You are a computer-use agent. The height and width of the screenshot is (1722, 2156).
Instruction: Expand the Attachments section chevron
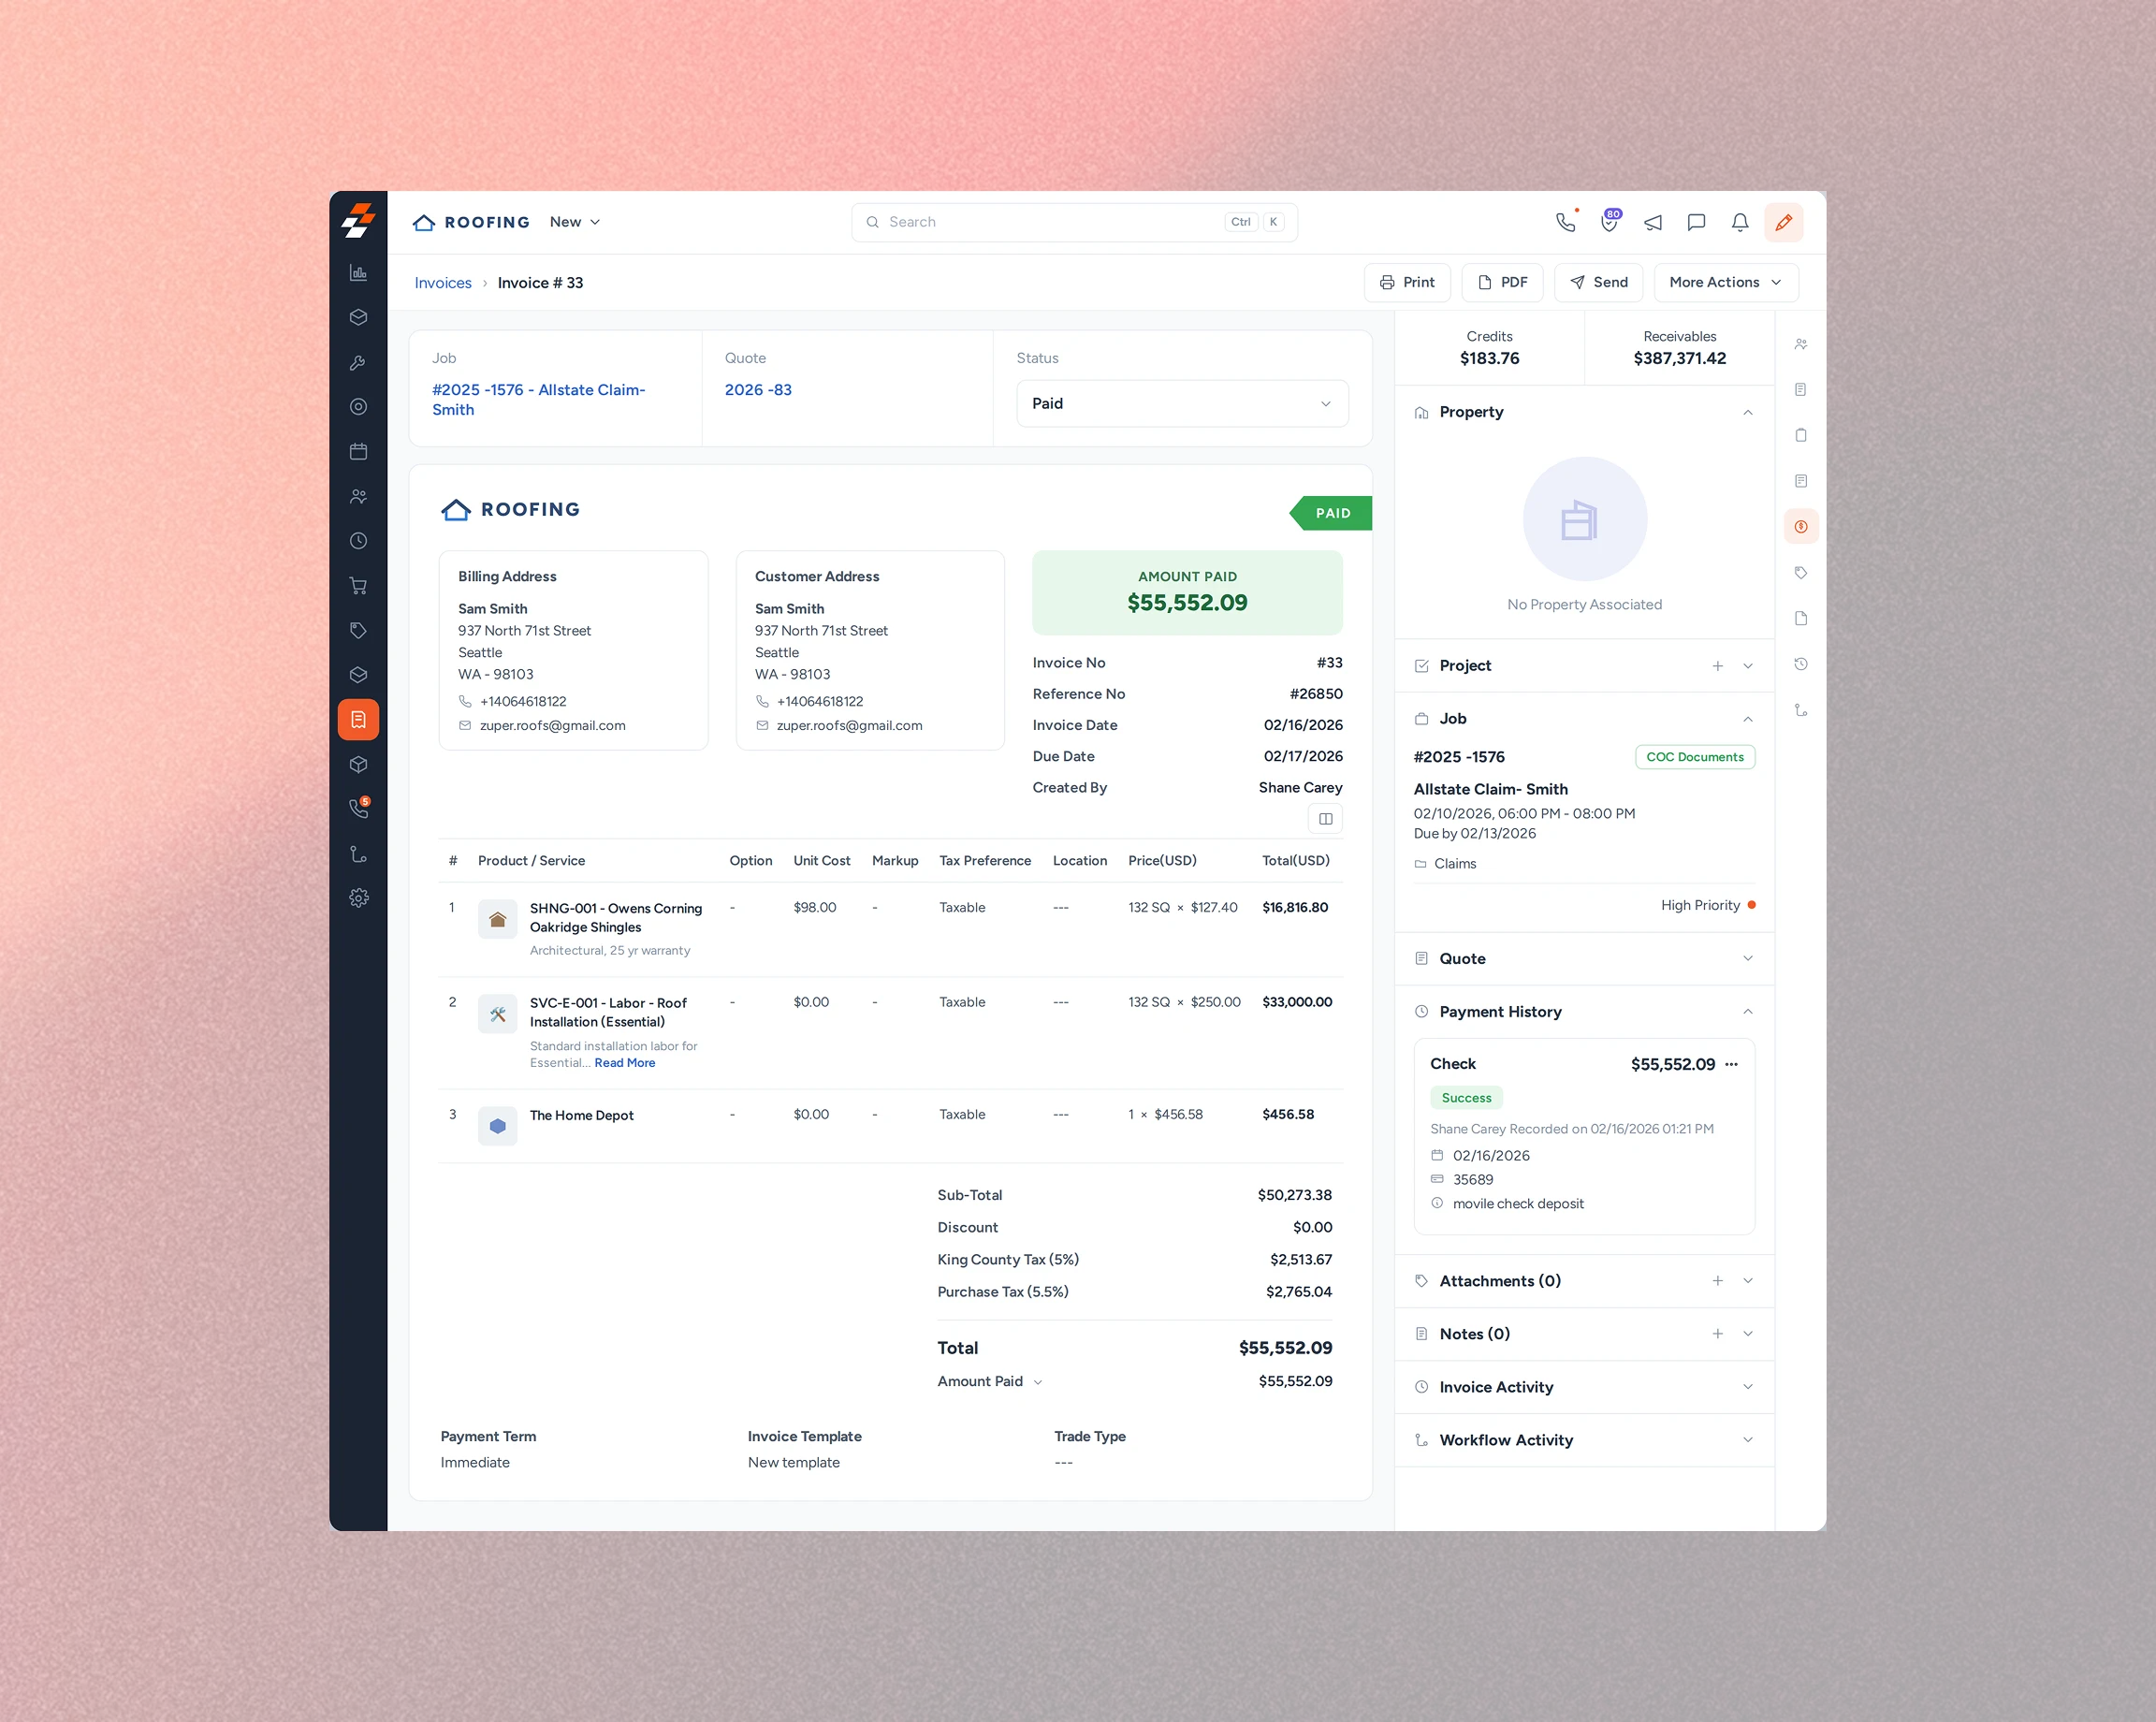pos(1747,1281)
